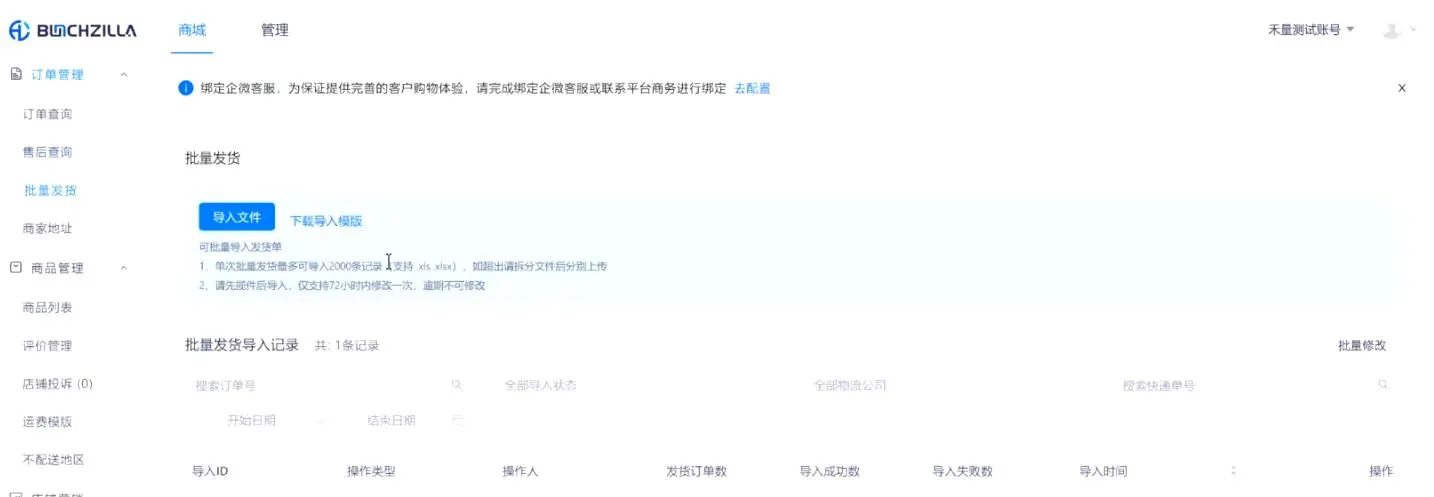Open the 禾量测试账号 account dropdown
Viewport: 1434px width, 497px height.
(x=1310, y=30)
